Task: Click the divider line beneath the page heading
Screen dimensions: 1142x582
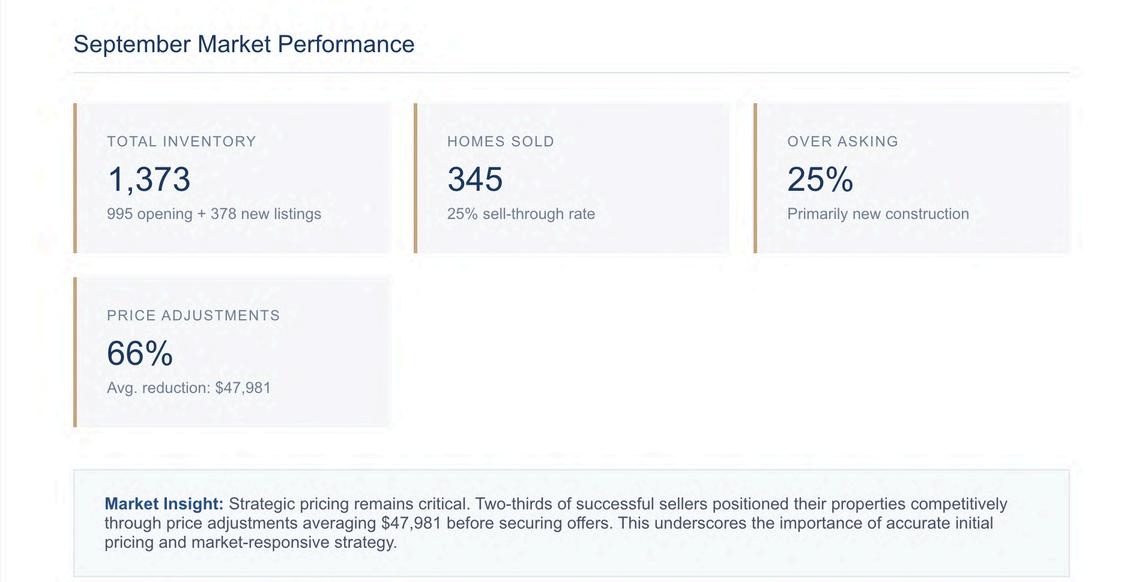Action: click(x=571, y=73)
